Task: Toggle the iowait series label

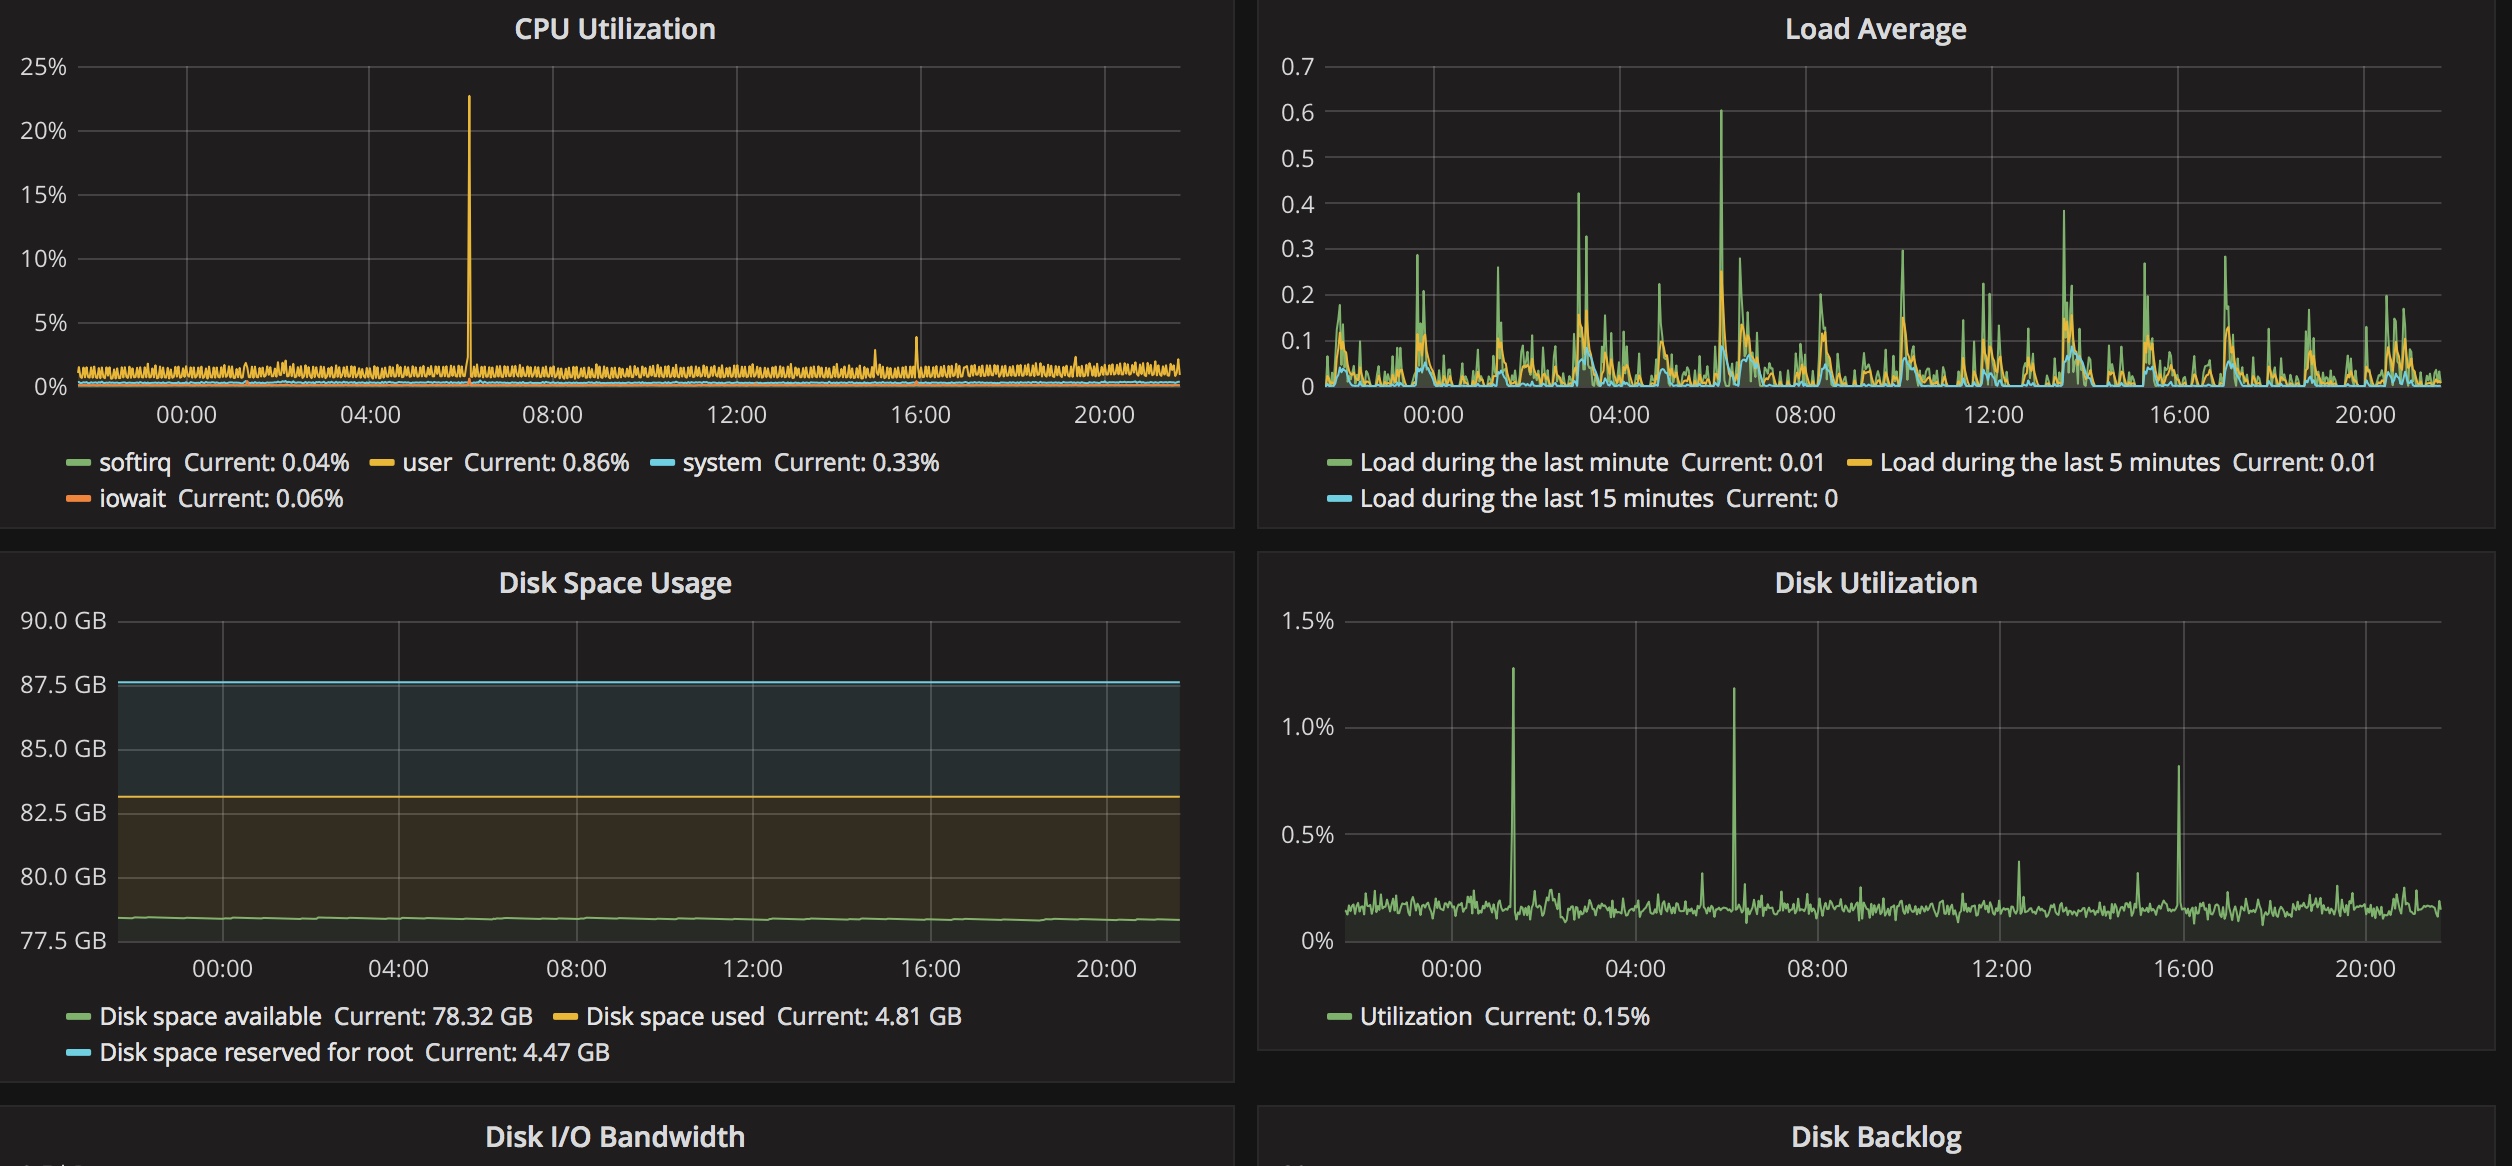Action: pyautogui.click(x=132, y=499)
